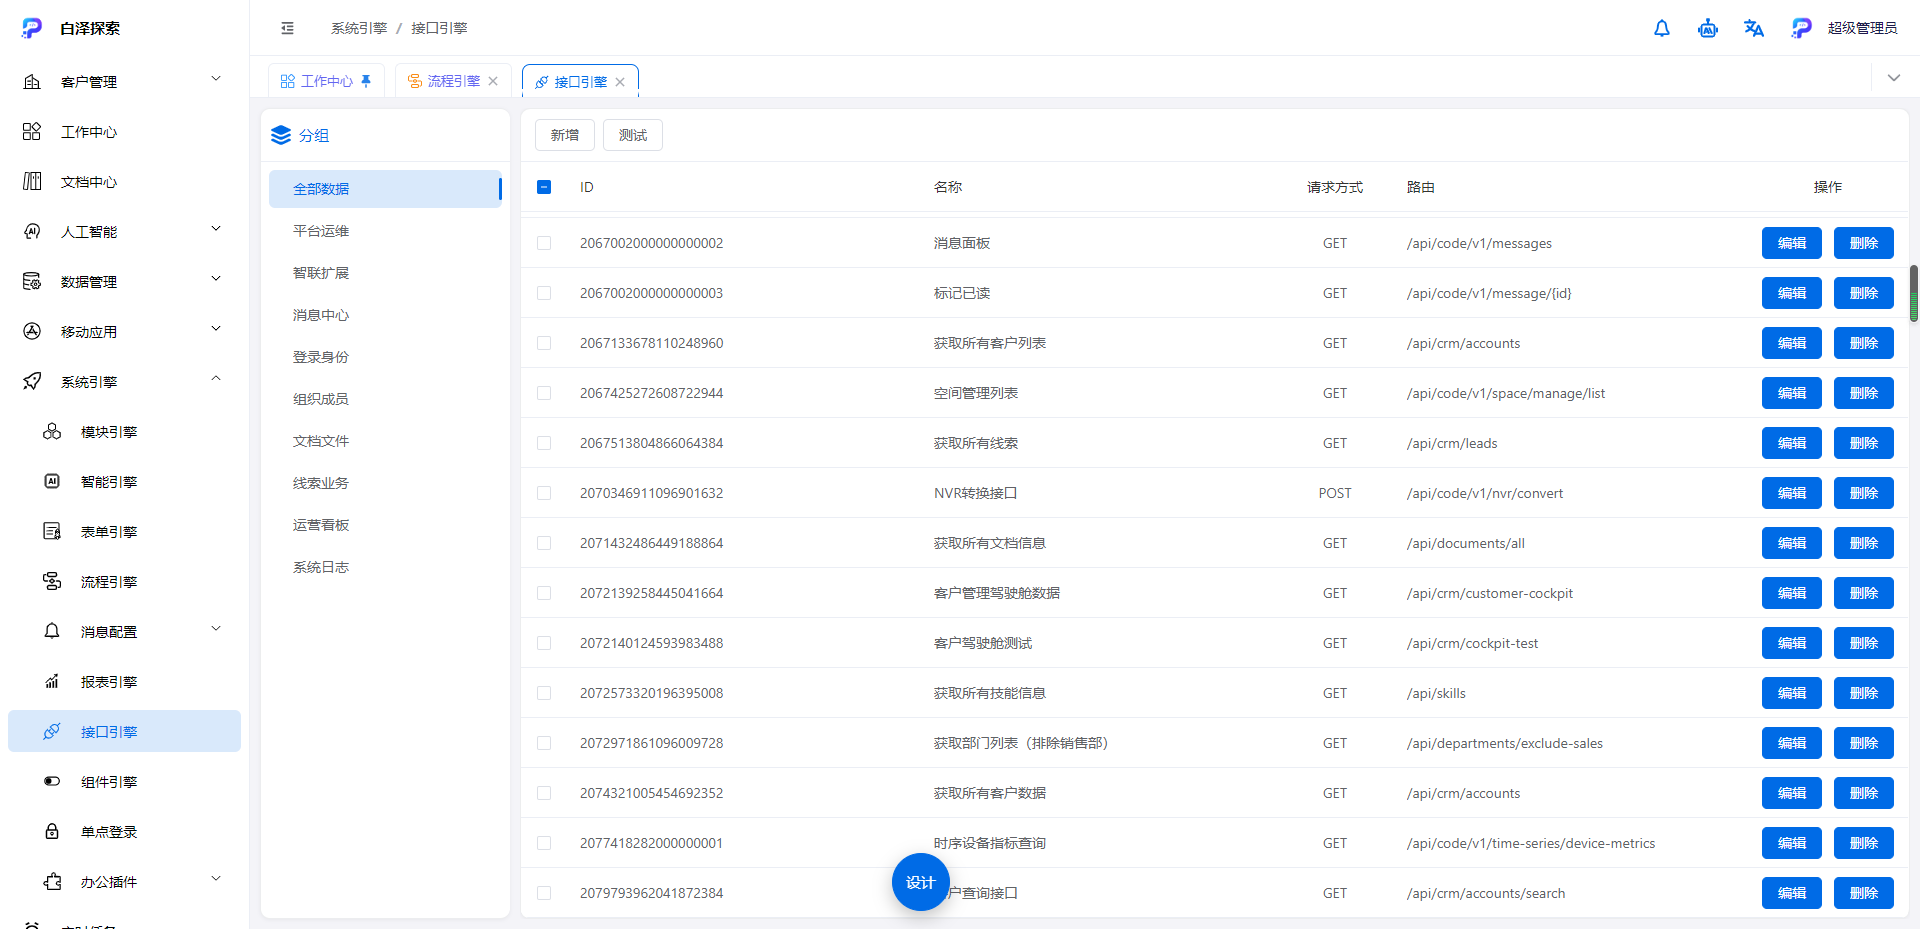Close the 接口引擎 tab

click(x=620, y=82)
